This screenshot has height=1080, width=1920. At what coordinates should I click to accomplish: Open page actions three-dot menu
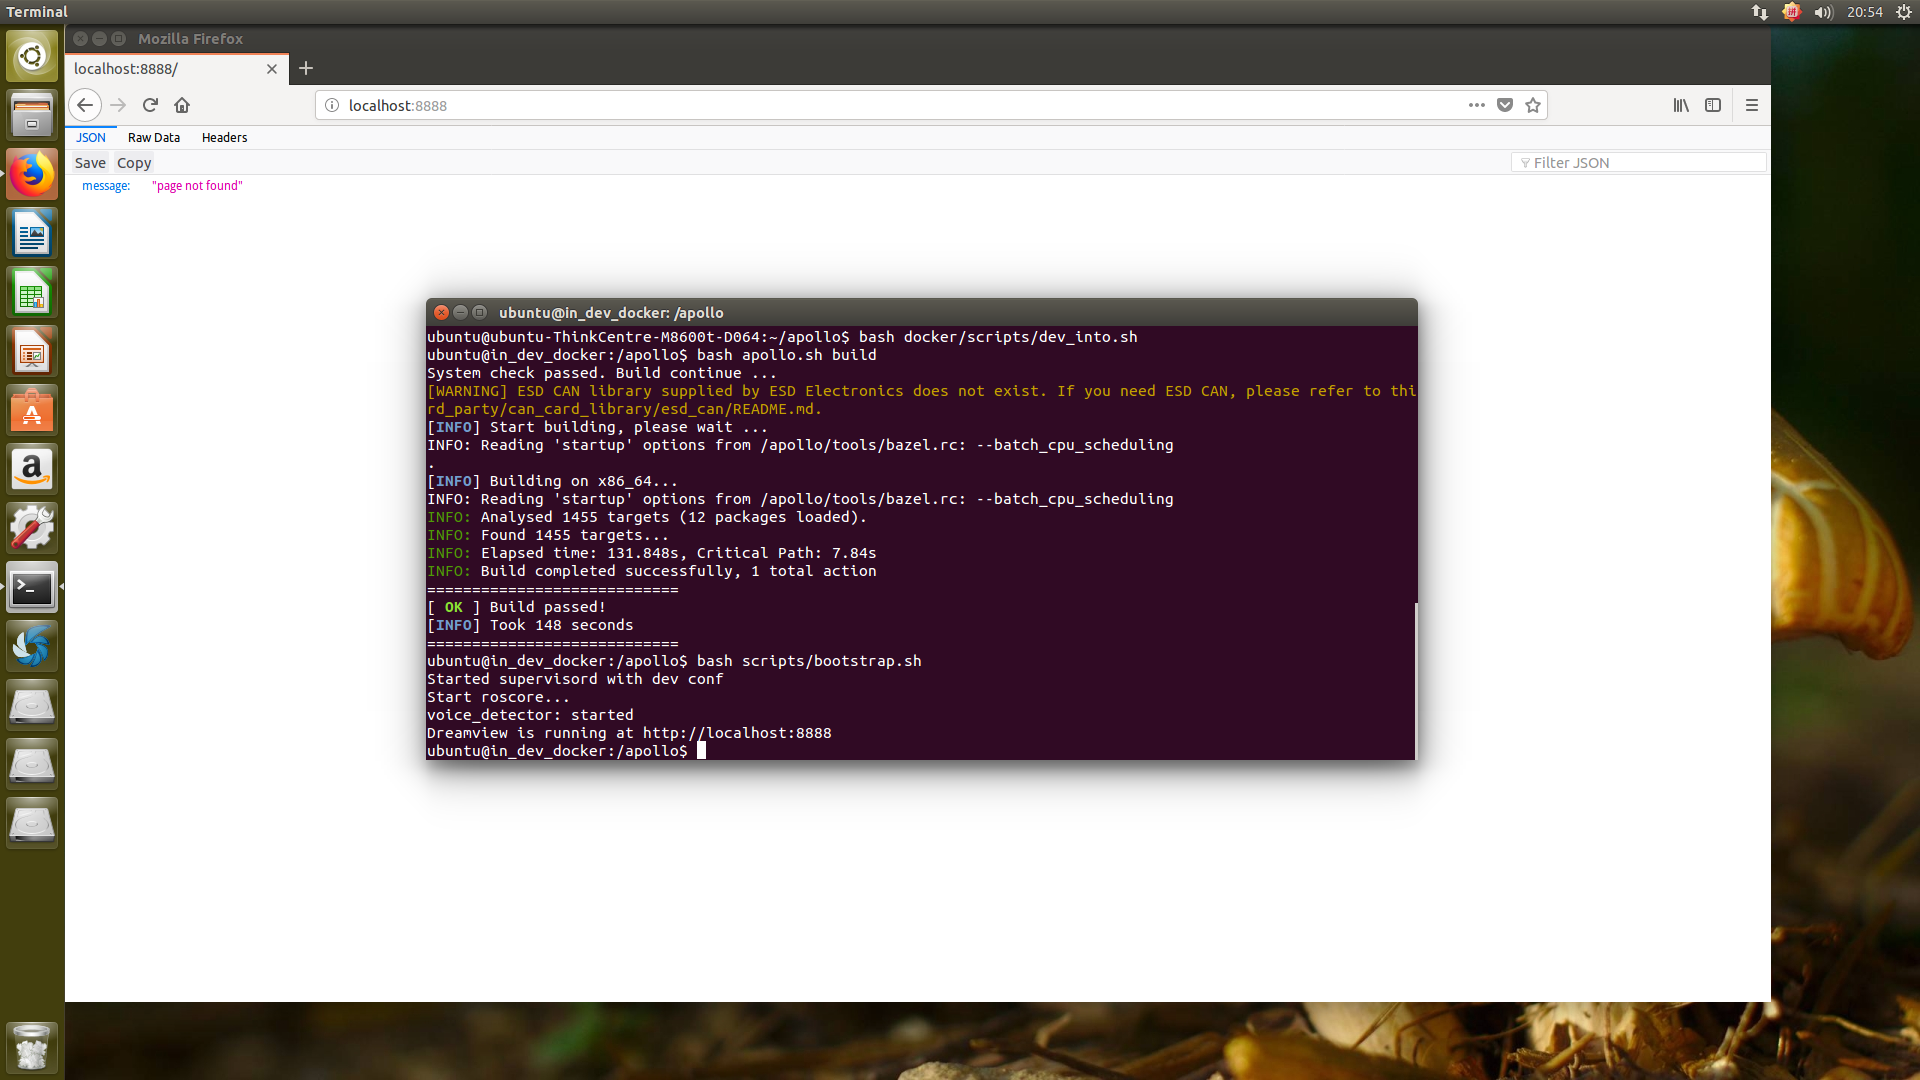click(x=1477, y=105)
